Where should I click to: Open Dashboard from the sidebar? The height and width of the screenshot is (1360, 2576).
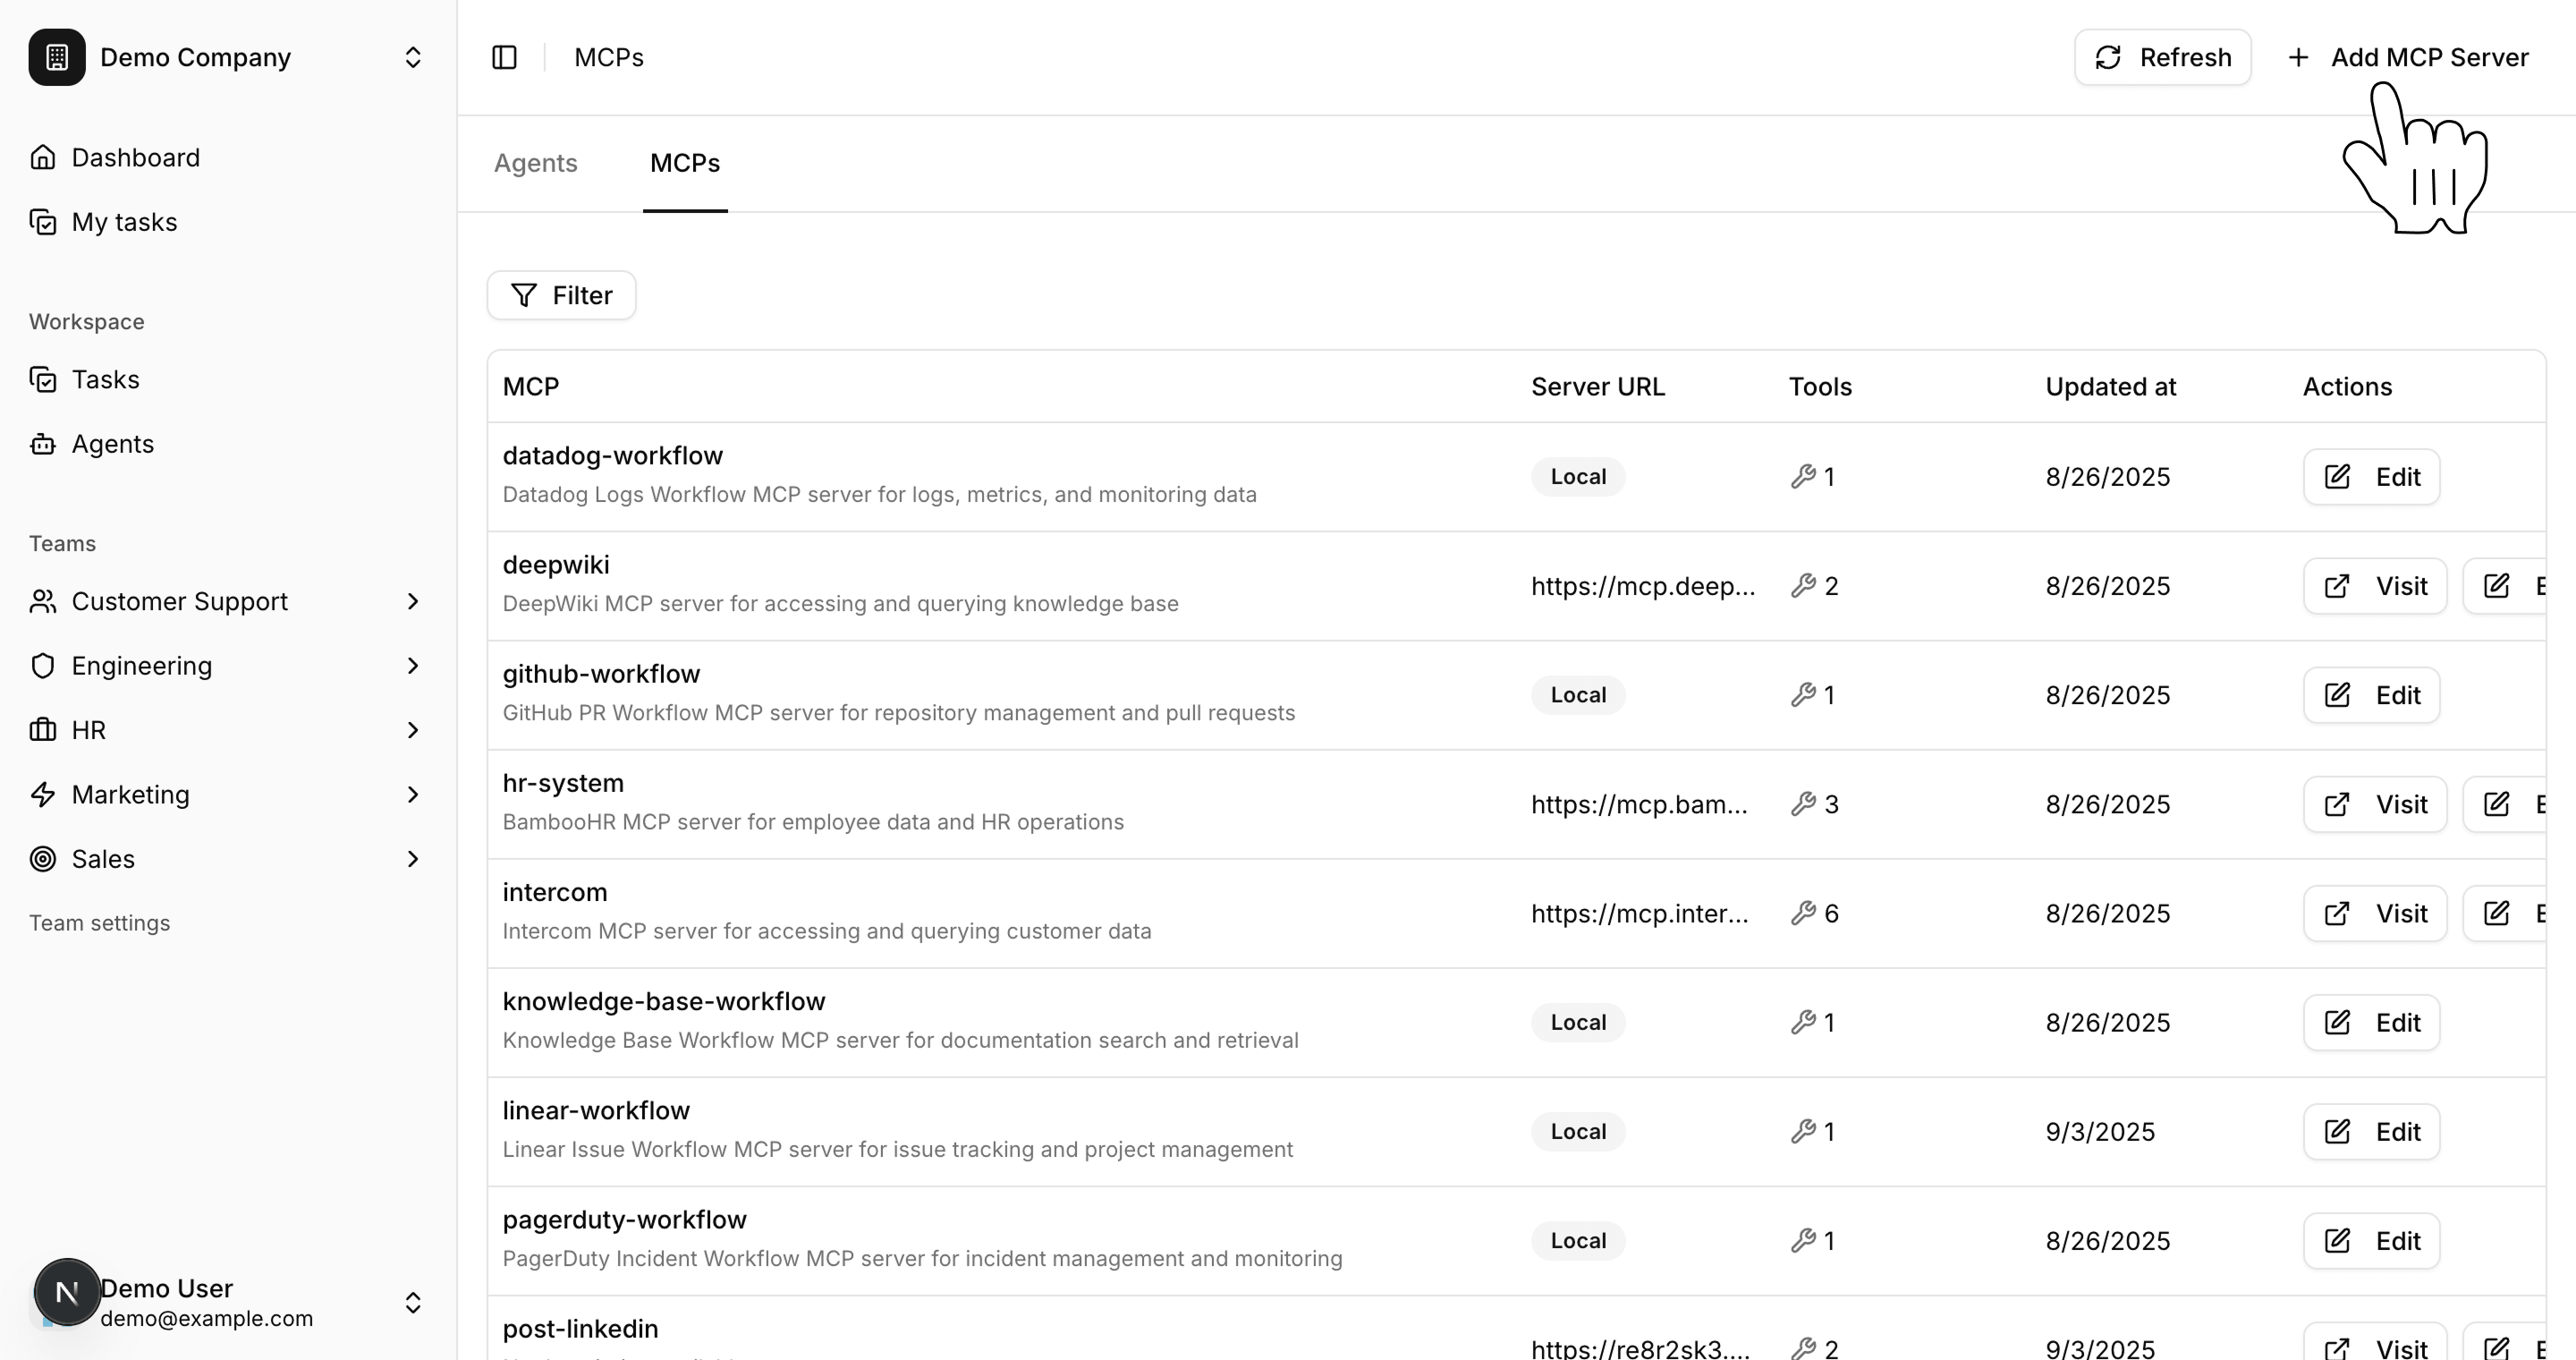point(135,157)
